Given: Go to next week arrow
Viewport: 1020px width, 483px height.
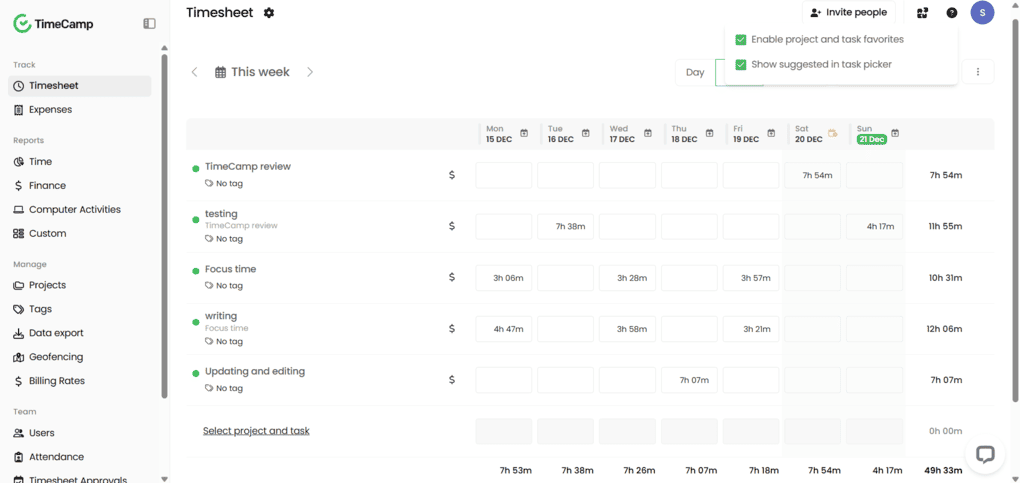Looking at the screenshot, I should click(x=310, y=72).
